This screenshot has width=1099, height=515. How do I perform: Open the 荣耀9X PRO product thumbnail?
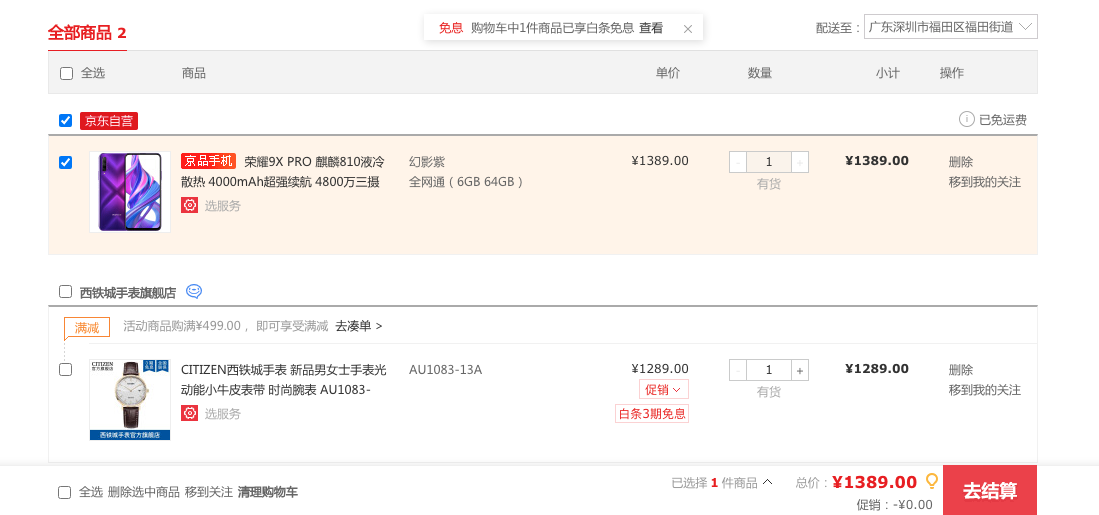point(130,192)
